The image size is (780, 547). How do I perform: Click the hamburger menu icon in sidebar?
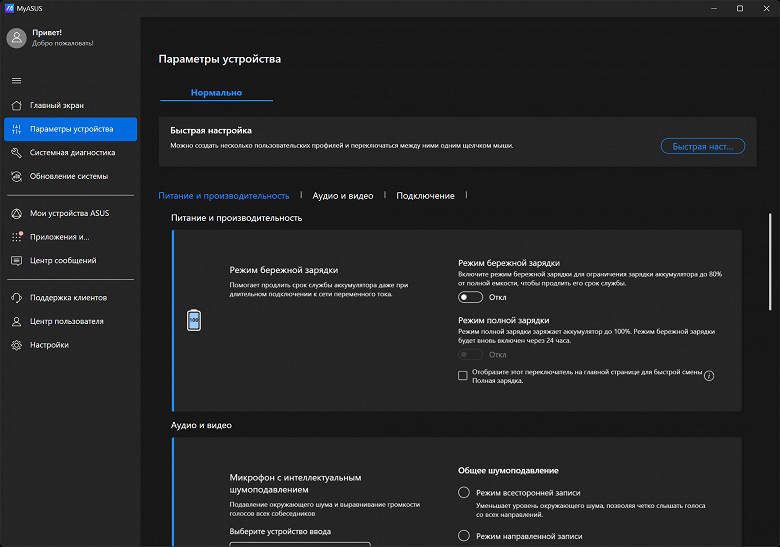[x=16, y=80]
